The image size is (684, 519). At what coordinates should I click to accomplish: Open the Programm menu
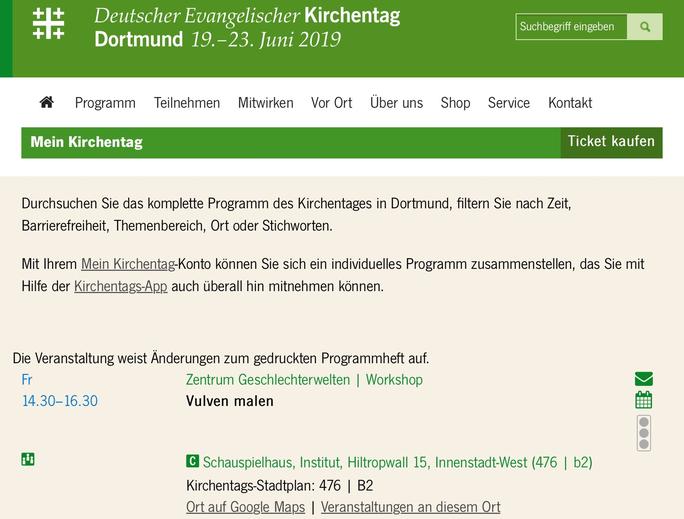105,103
